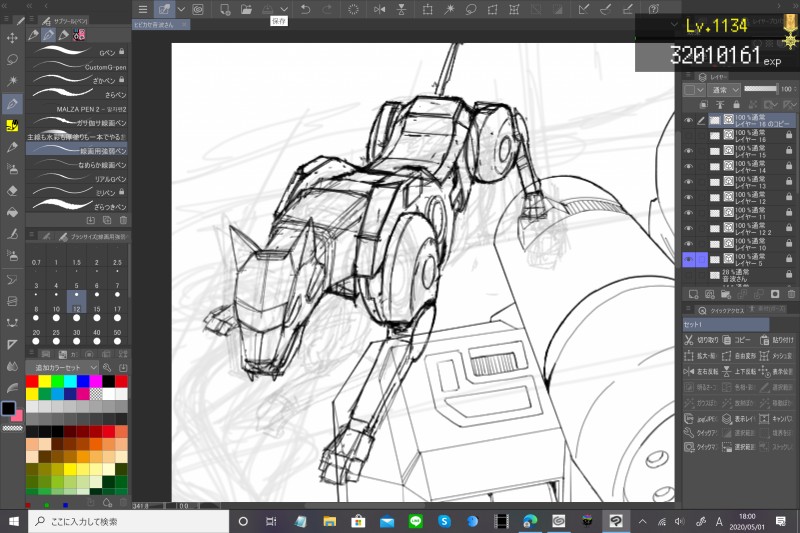Screen dimensions: 800x533
Task: Select the Move layer tool
Action: click(13, 37)
